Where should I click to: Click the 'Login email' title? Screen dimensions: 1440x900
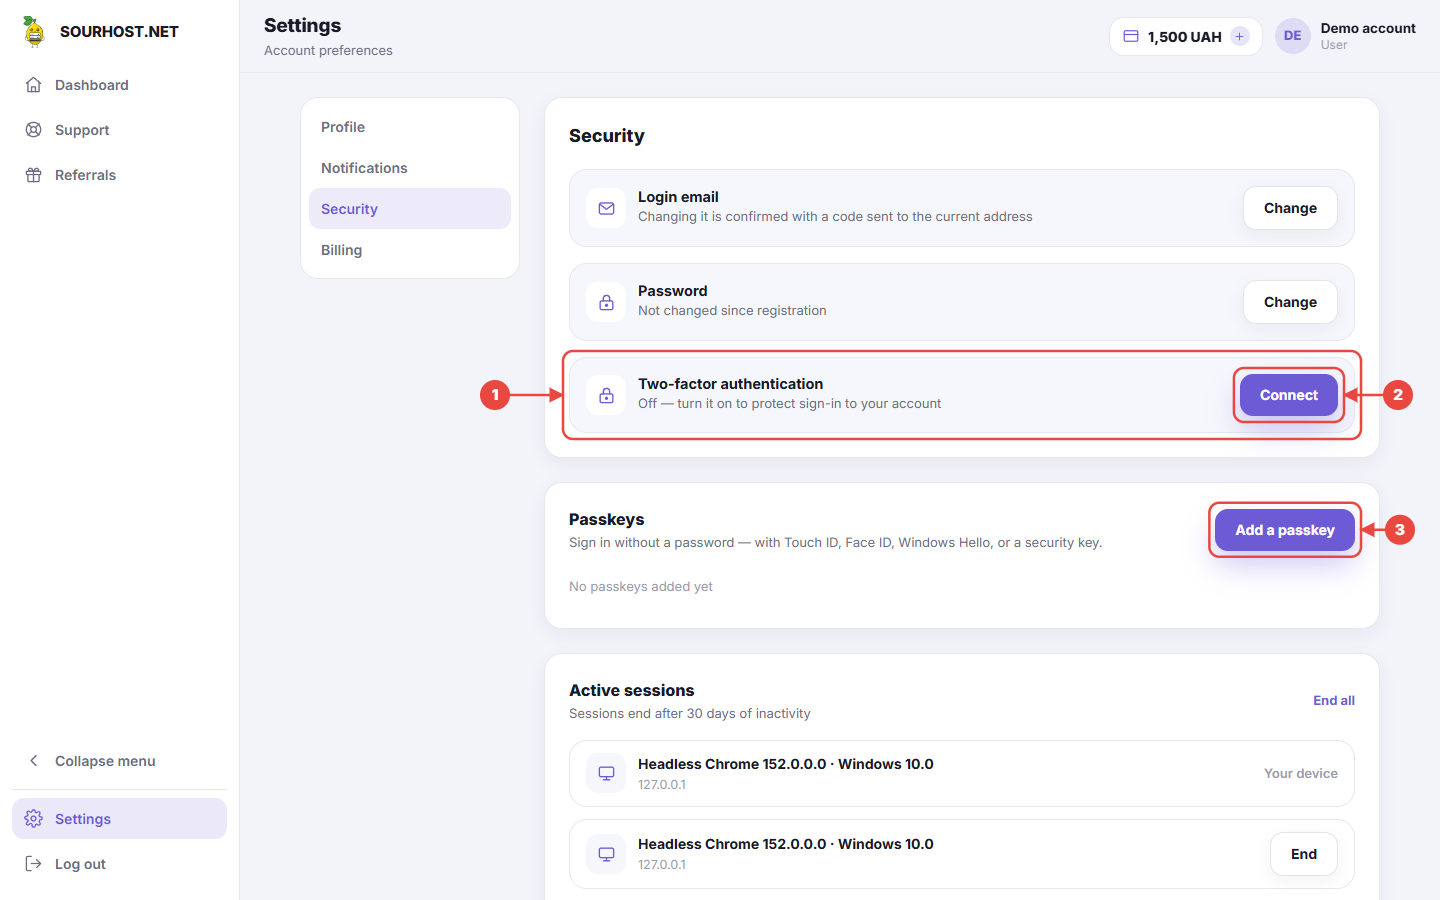(678, 197)
